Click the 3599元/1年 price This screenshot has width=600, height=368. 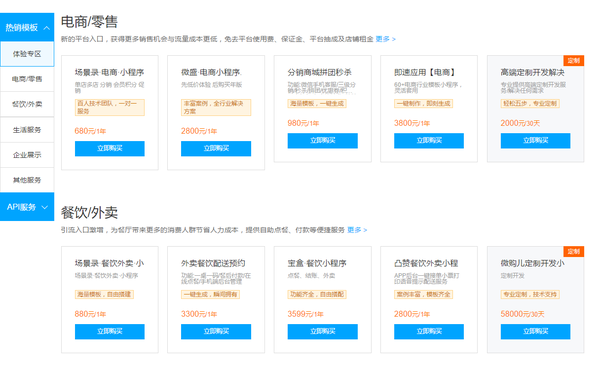(305, 314)
